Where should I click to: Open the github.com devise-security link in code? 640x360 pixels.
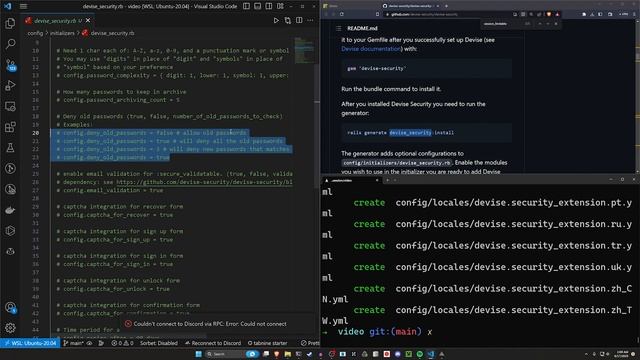[204, 182]
